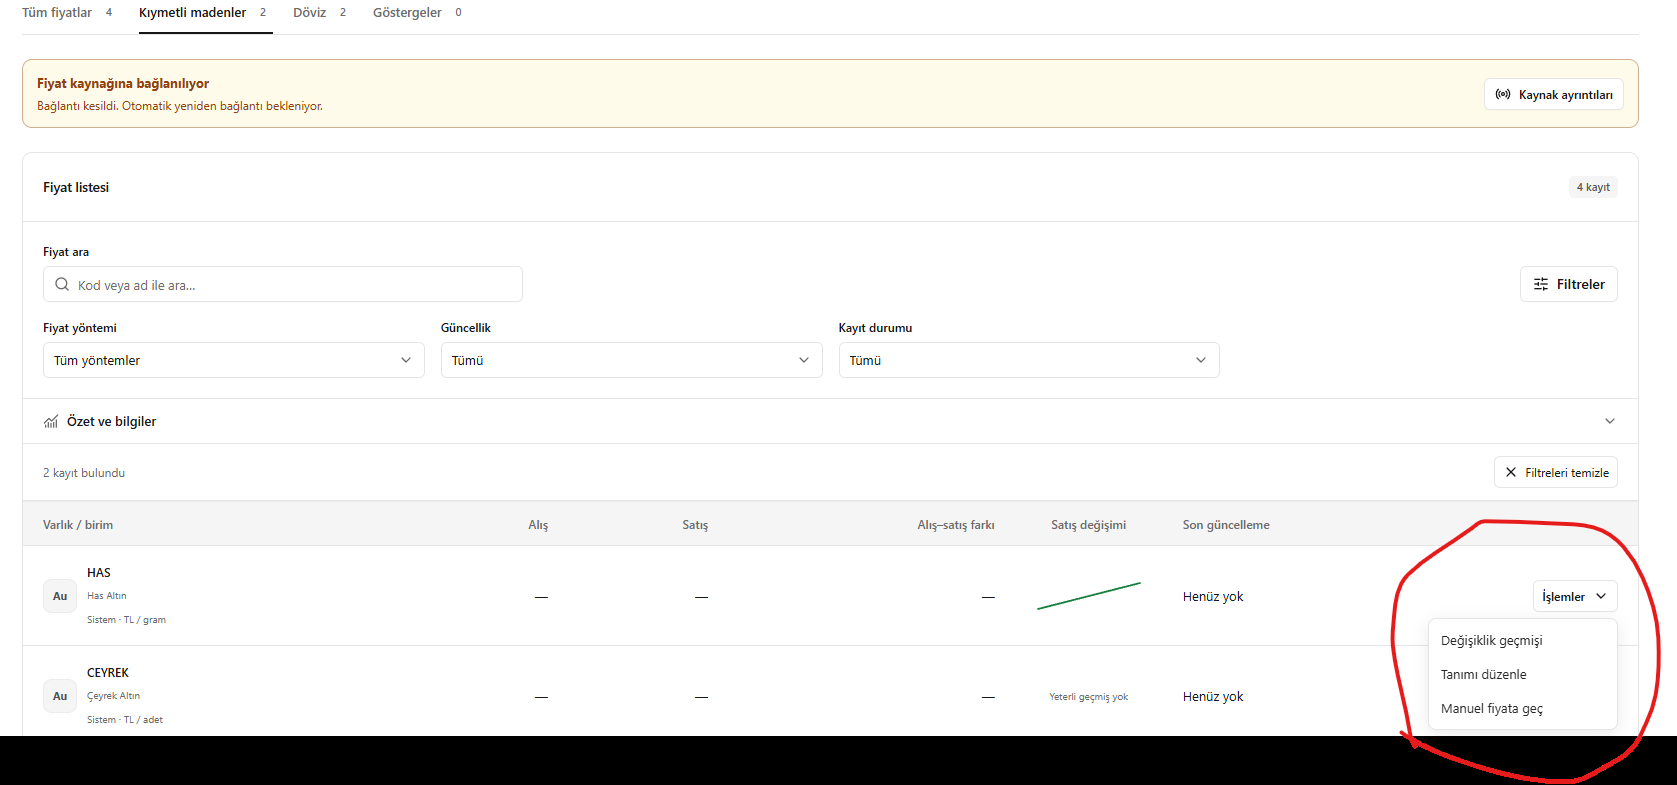The image size is (1677, 785).
Task: Click the Satış değişimi column header
Action: (x=1088, y=525)
